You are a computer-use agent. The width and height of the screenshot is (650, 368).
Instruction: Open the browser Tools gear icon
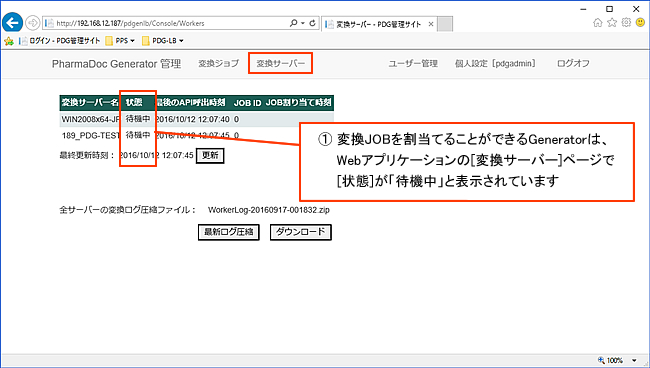[626, 22]
